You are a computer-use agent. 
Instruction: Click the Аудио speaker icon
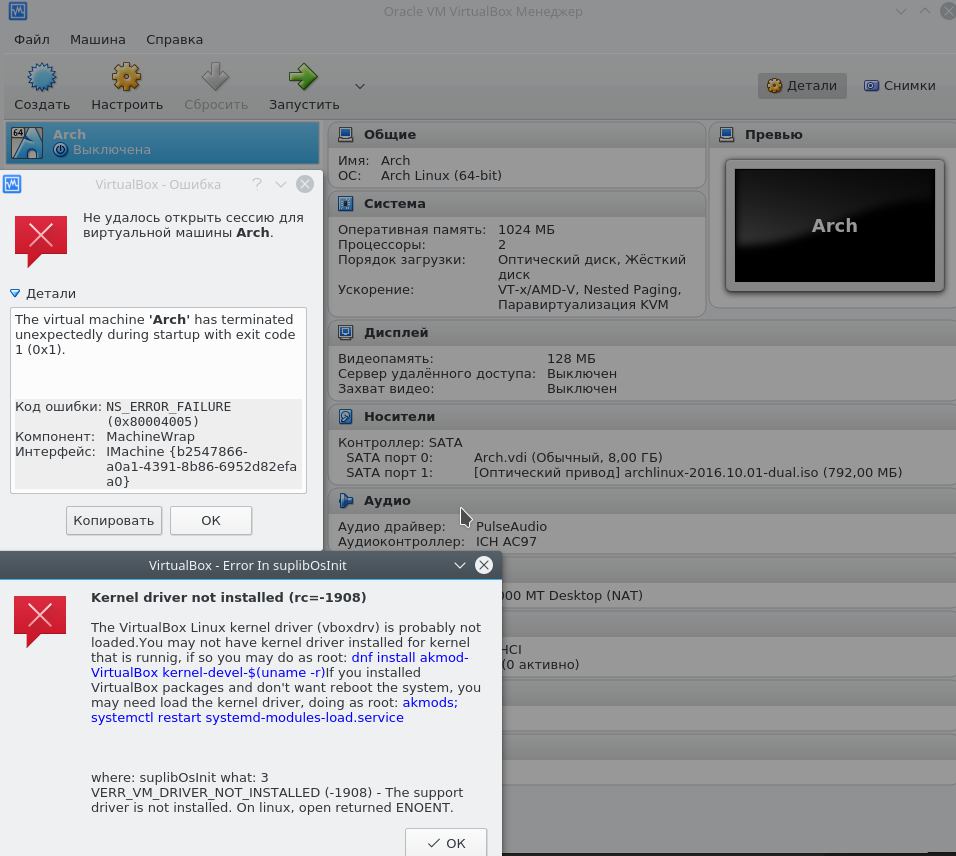coord(346,501)
